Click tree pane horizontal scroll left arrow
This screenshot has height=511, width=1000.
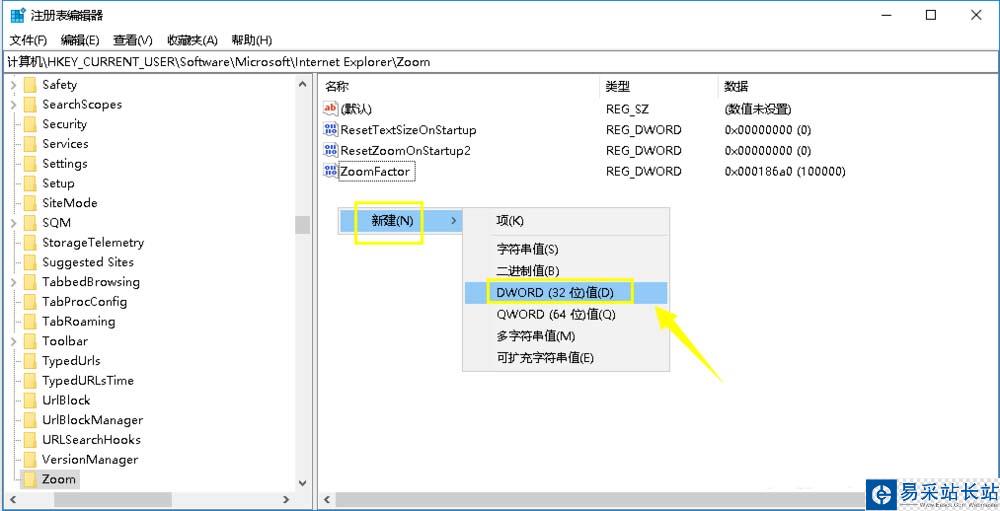[14, 500]
